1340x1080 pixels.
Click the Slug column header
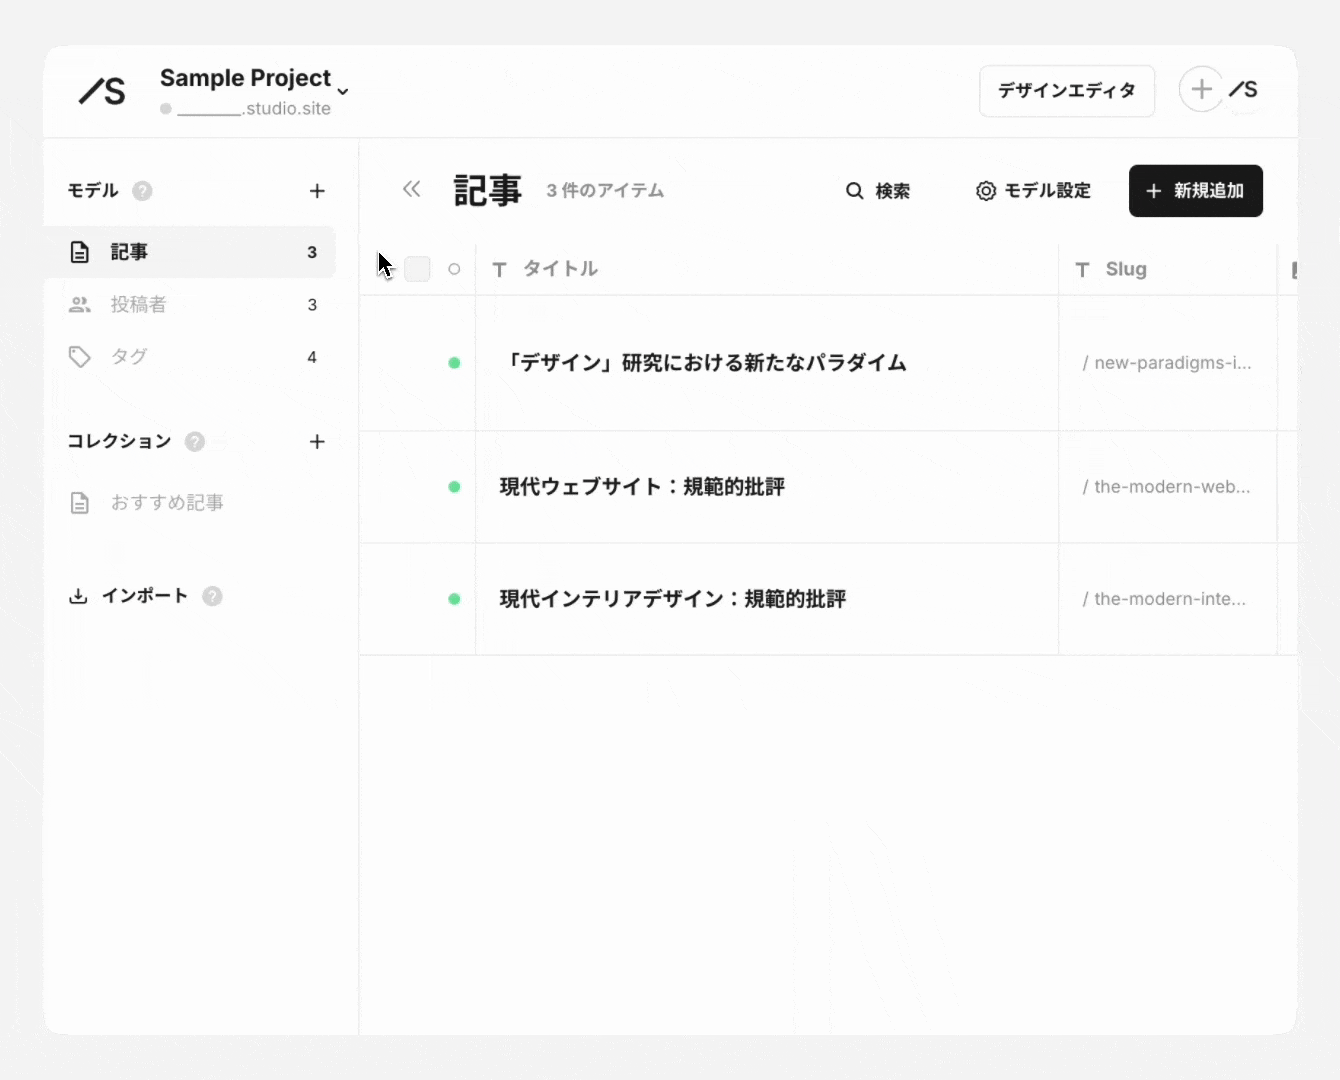coord(1126,269)
